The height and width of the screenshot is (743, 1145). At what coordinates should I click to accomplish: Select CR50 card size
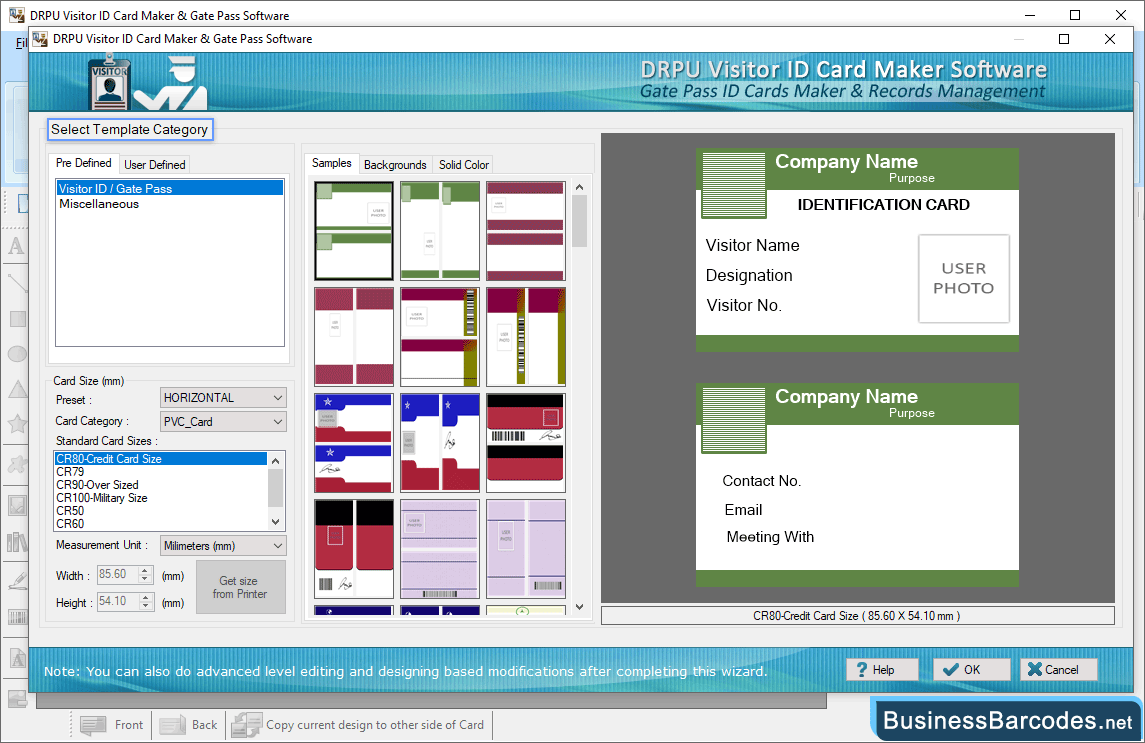pyautogui.click(x=161, y=511)
